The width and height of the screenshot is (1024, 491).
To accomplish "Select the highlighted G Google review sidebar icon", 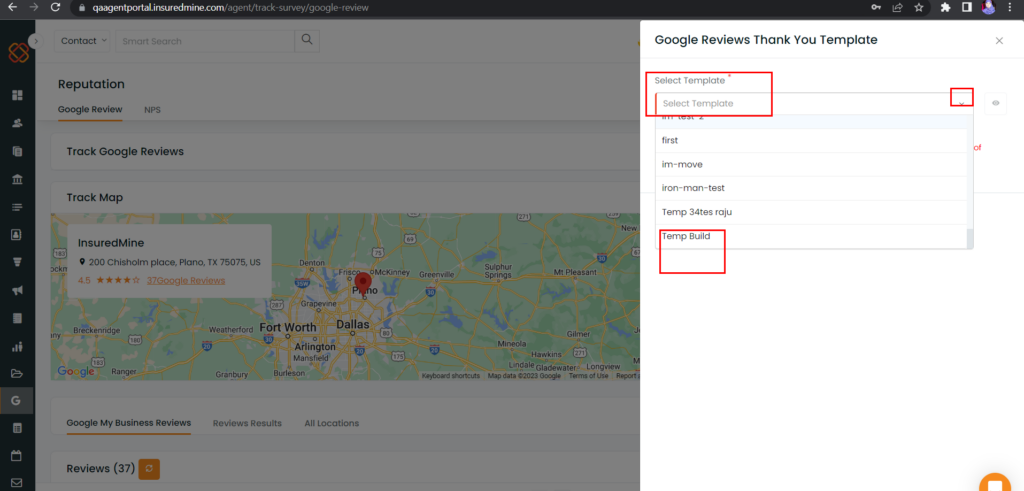I will tap(17, 400).
